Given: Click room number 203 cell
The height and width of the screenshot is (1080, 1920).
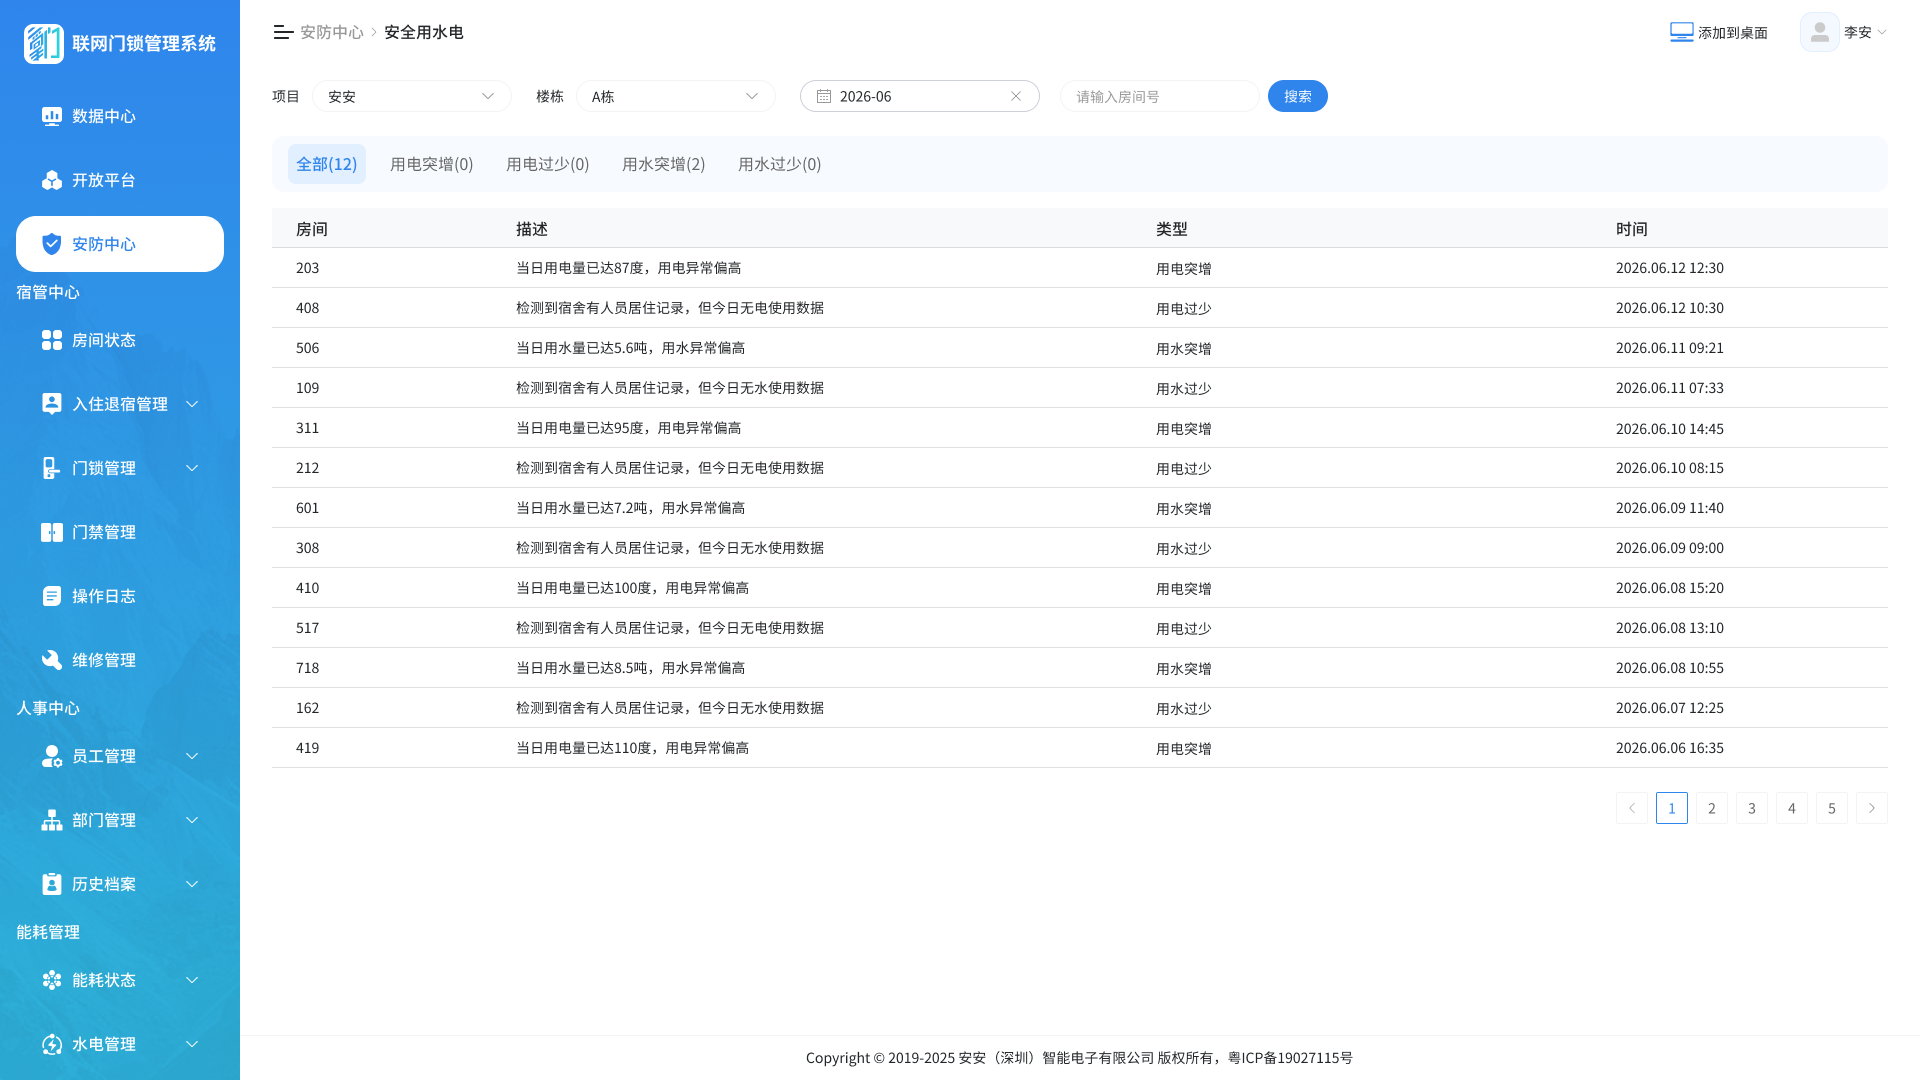Looking at the screenshot, I should [x=308, y=268].
